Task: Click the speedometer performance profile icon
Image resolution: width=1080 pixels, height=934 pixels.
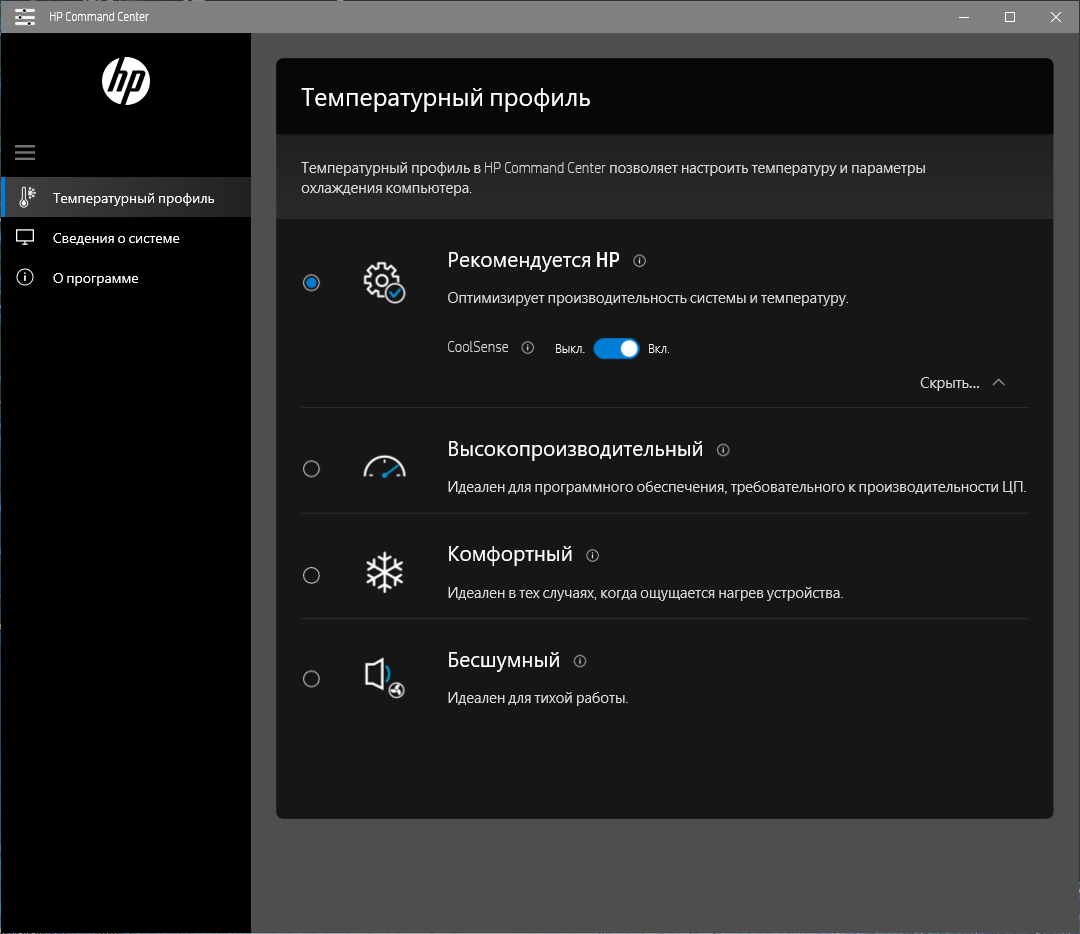Action: (x=384, y=467)
